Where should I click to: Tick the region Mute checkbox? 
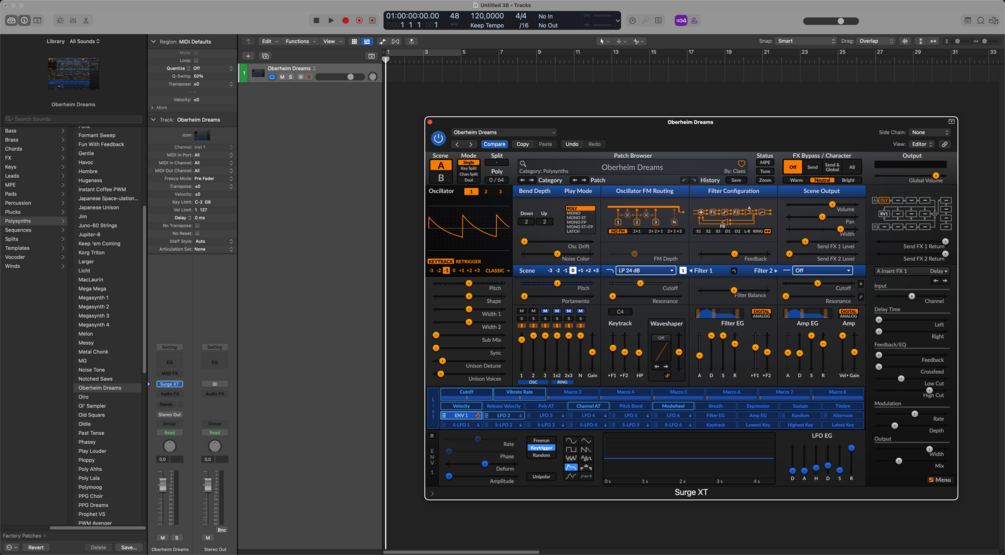point(196,53)
